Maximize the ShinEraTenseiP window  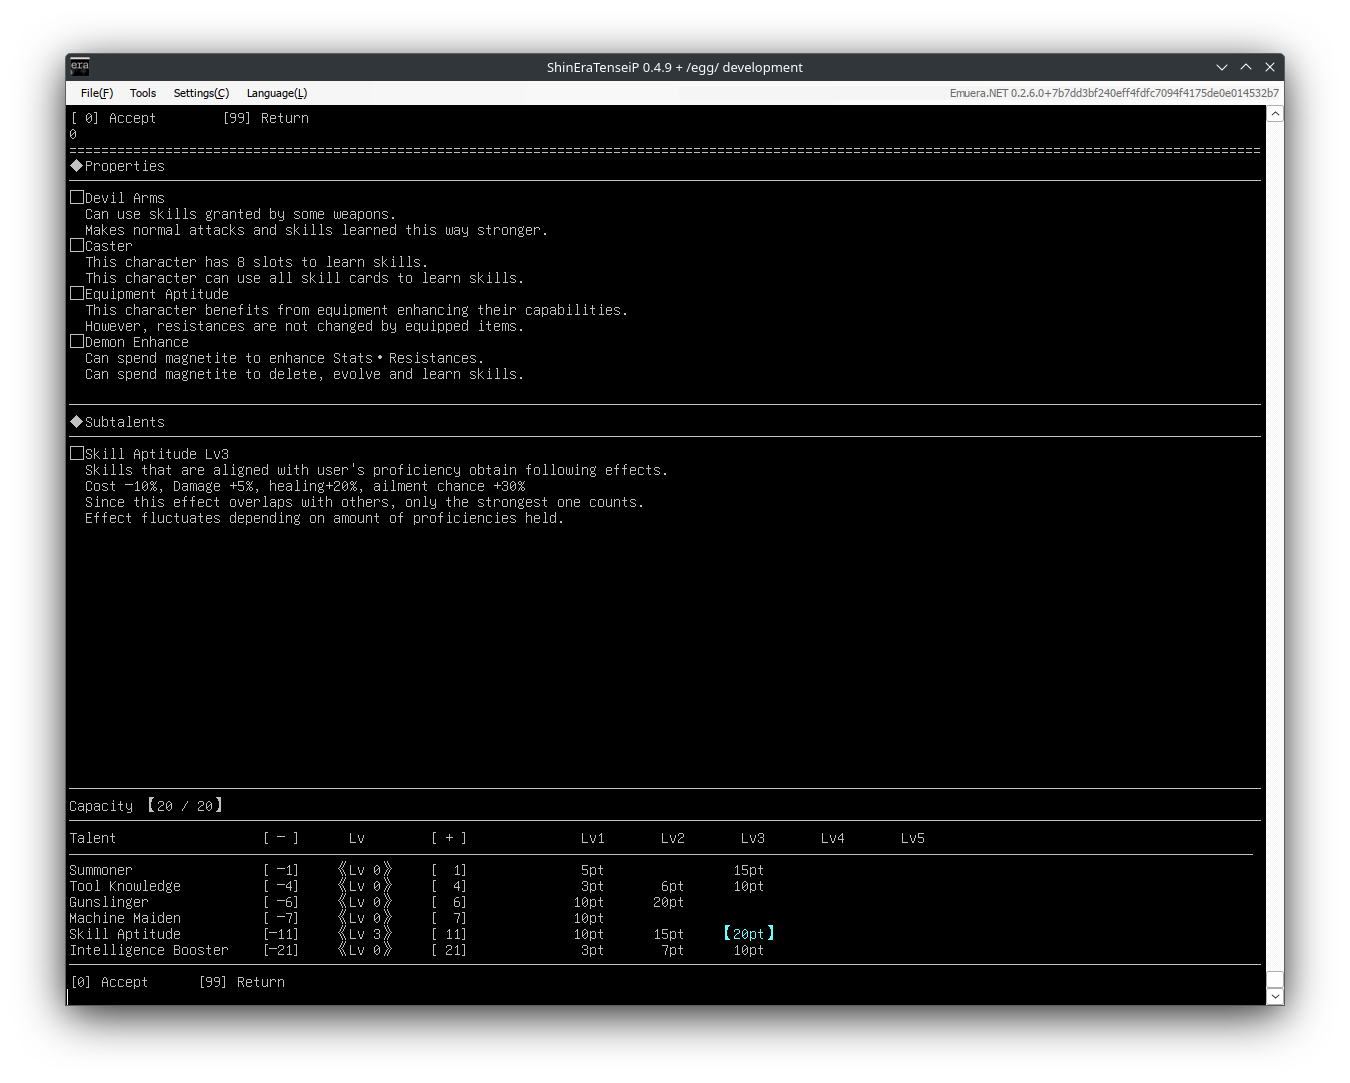(x=1246, y=67)
